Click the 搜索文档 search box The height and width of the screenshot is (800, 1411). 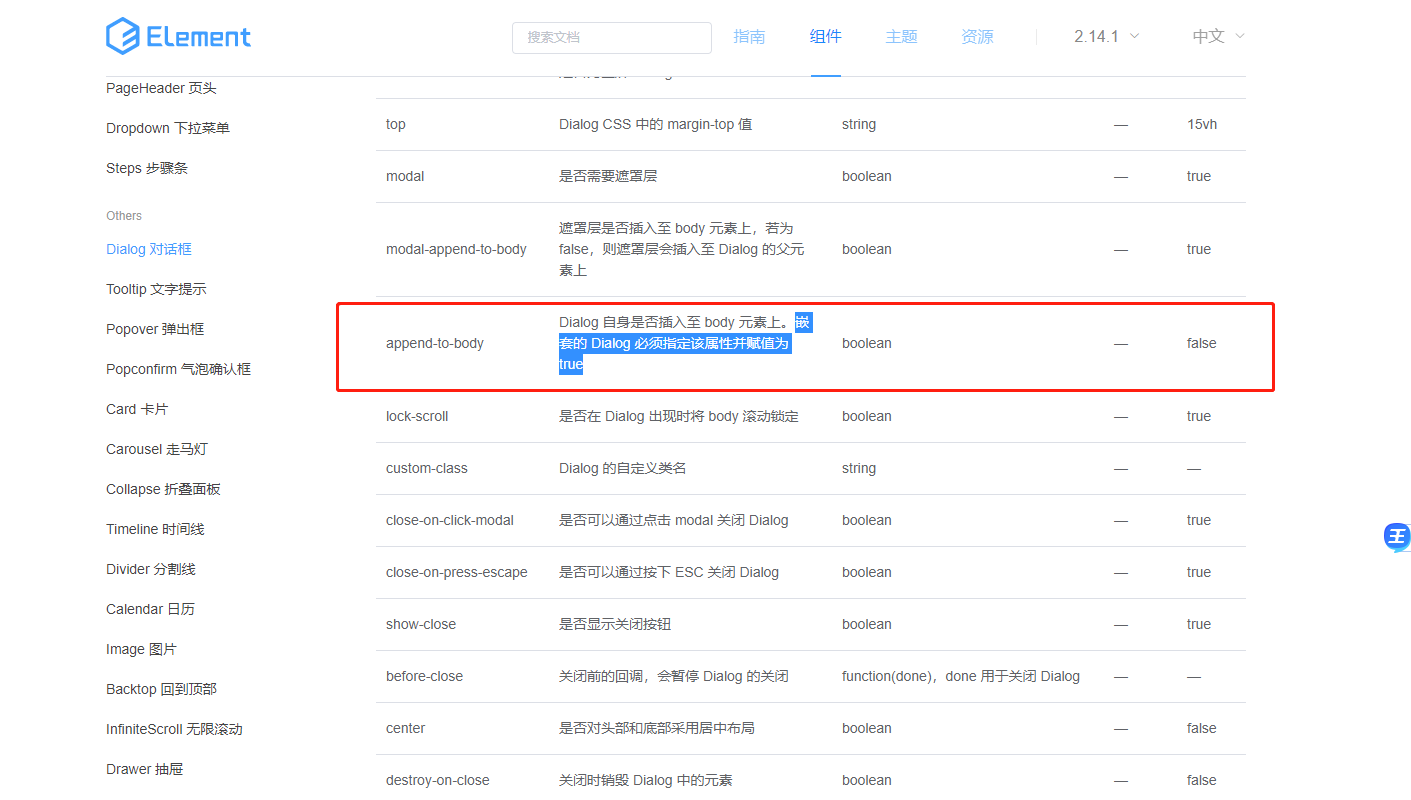611,37
